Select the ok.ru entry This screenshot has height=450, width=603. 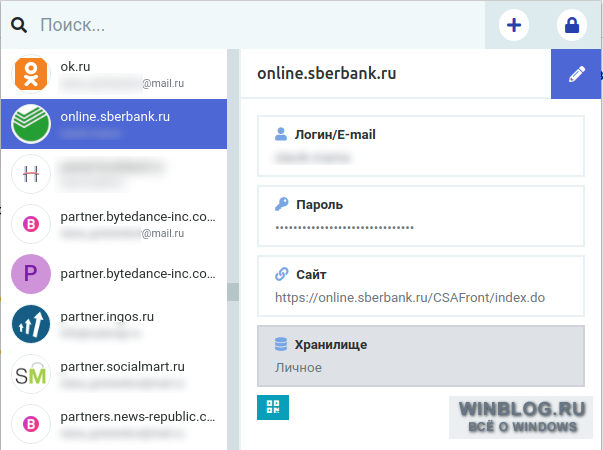[x=114, y=74]
